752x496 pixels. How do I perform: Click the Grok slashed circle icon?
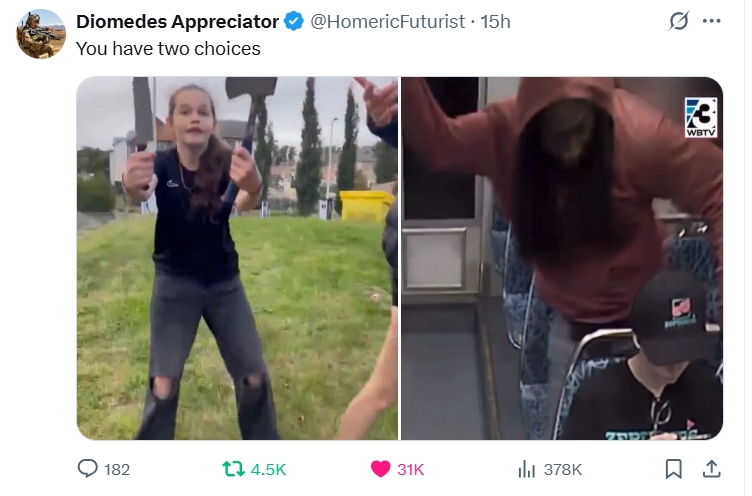click(679, 21)
